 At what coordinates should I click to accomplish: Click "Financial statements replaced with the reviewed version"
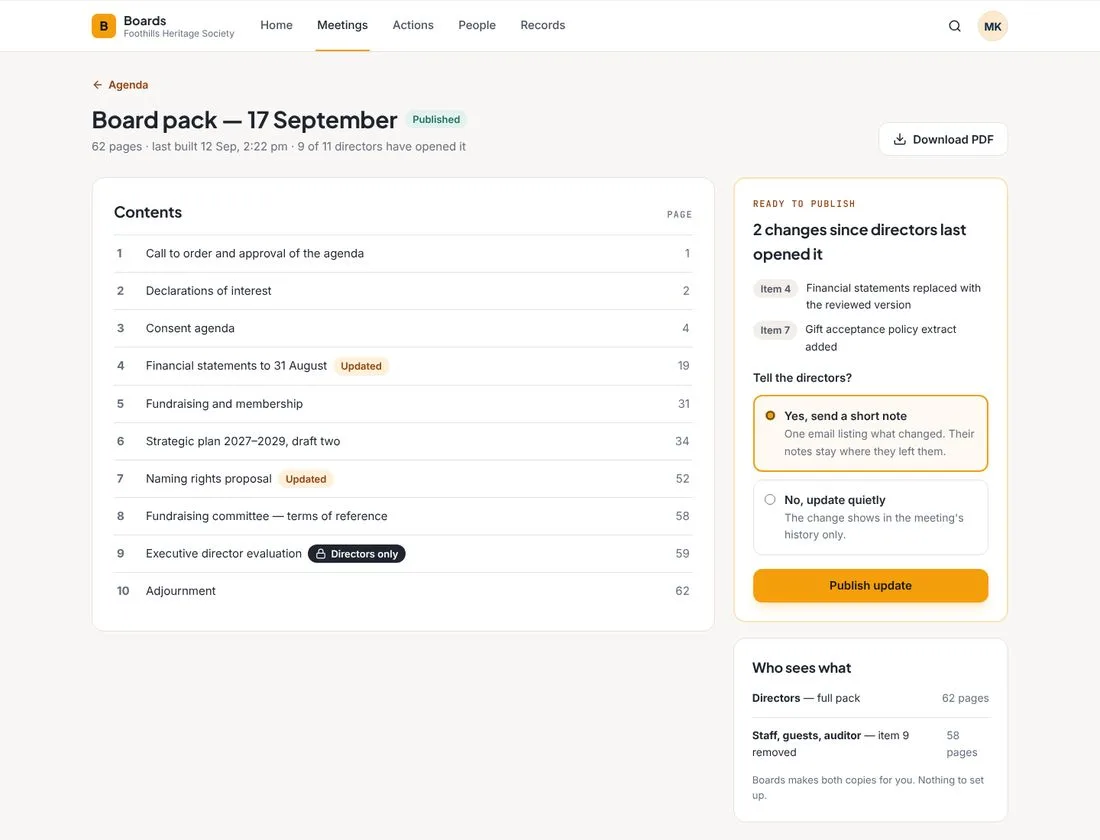pyautogui.click(x=893, y=296)
